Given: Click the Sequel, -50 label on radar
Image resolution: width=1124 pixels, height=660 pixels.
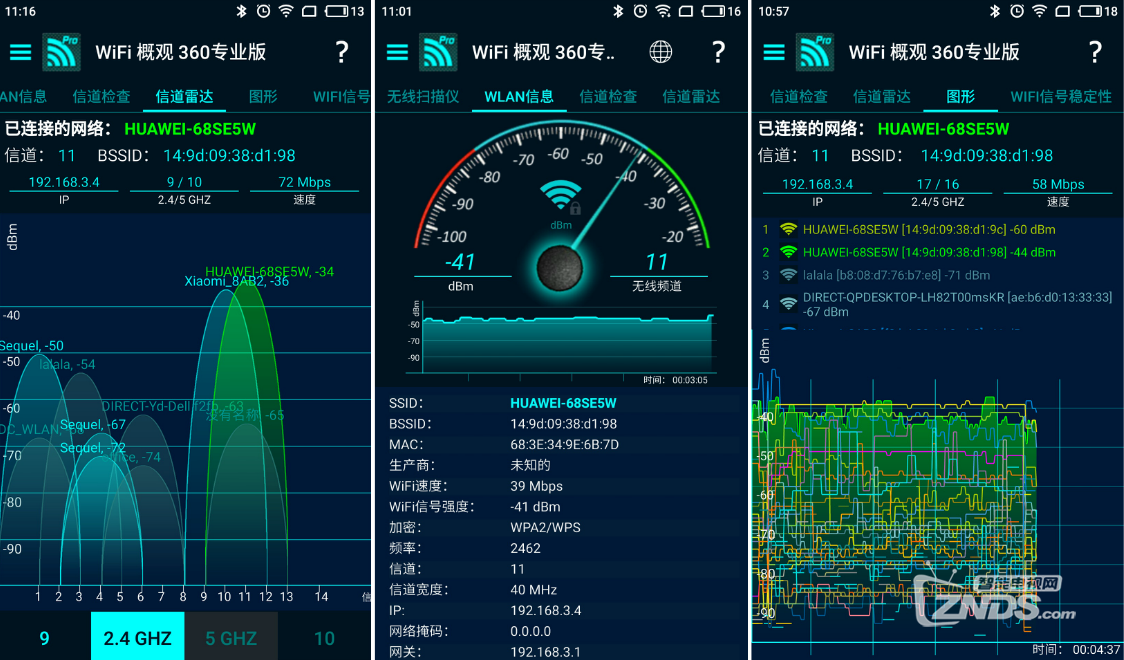Looking at the screenshot, I should coord(32,346).
